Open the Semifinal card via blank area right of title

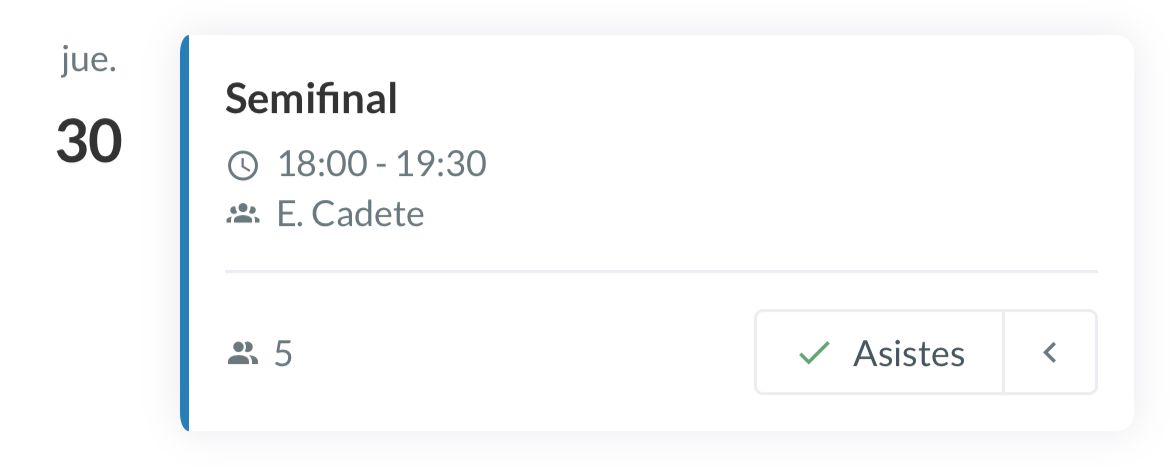750,99
